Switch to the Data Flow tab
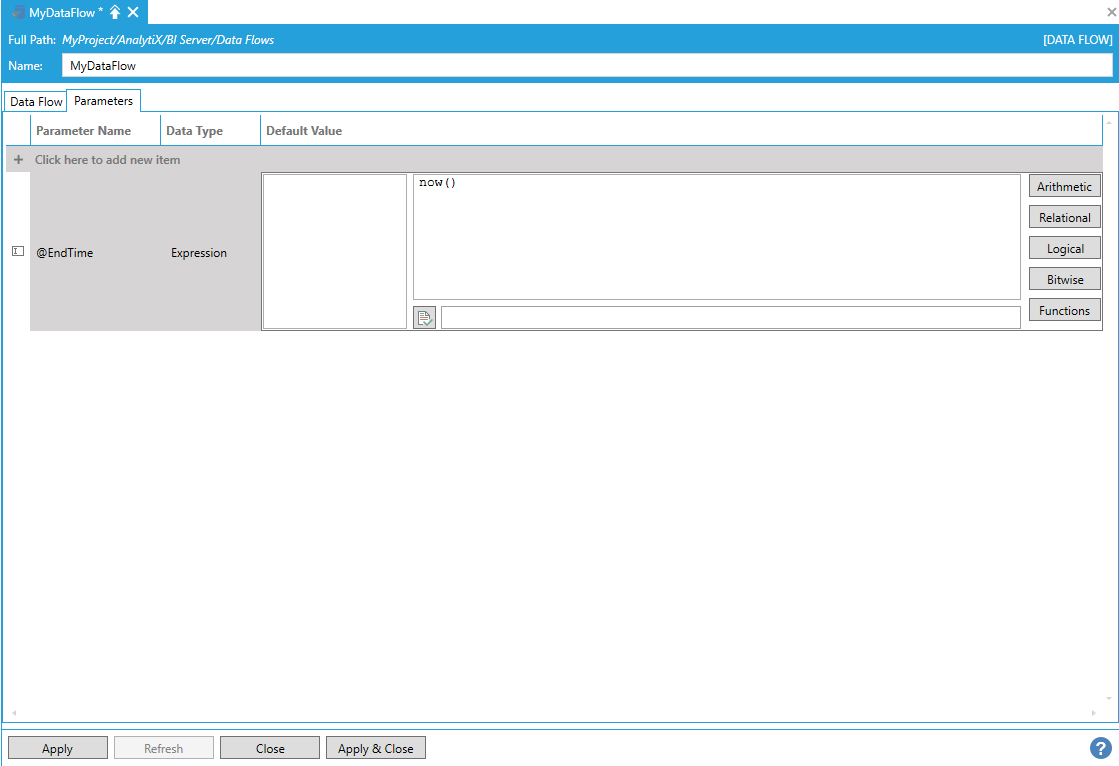 36,102
